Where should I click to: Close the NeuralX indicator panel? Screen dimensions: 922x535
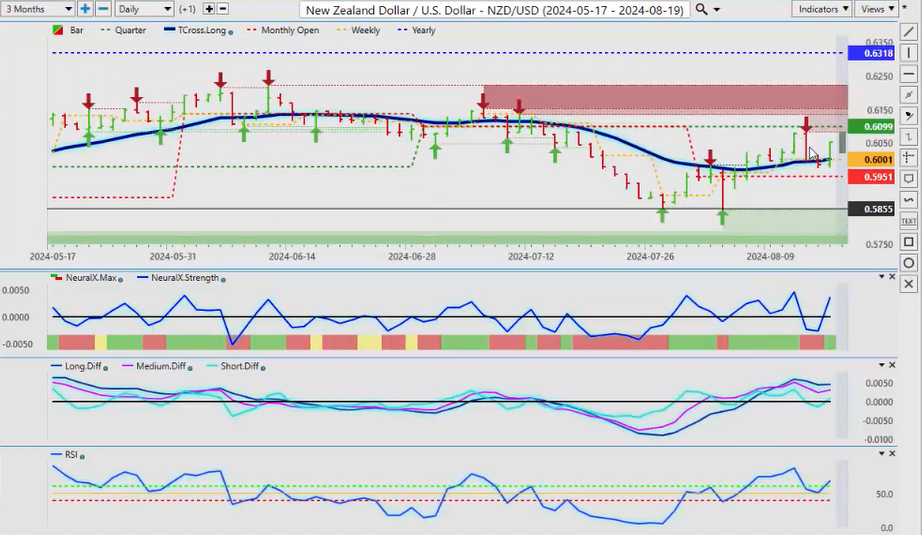[893, 276]
